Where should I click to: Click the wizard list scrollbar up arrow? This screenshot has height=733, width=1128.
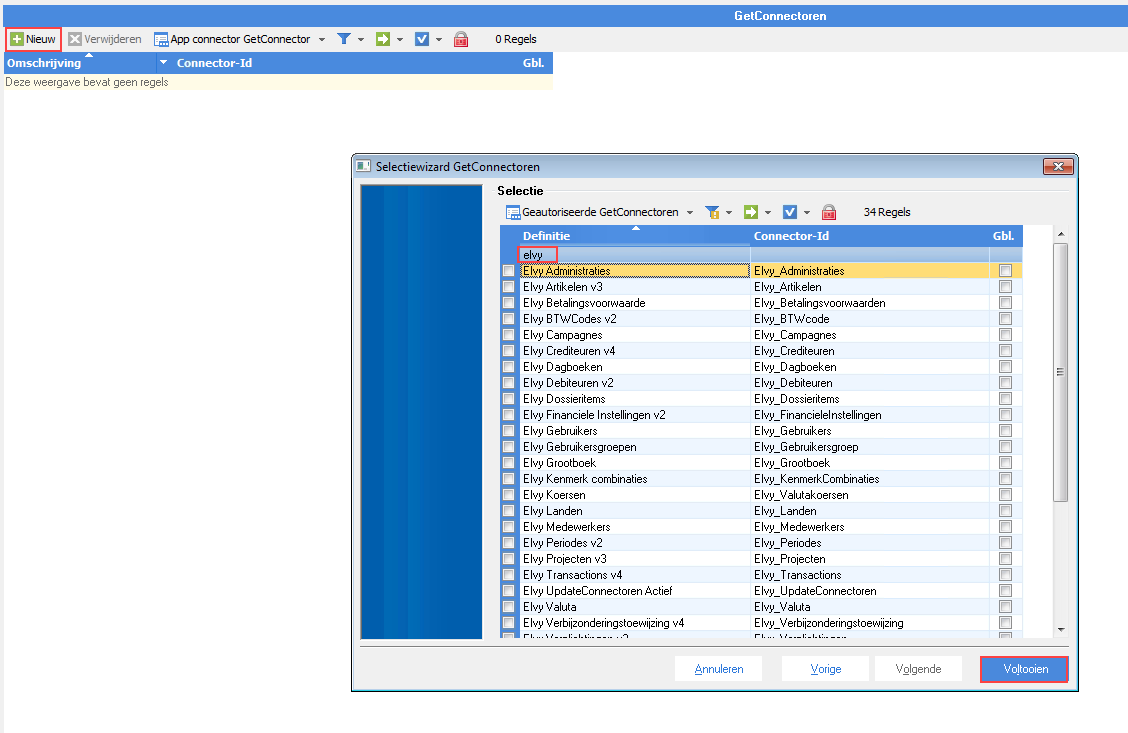coord(1060,235)
